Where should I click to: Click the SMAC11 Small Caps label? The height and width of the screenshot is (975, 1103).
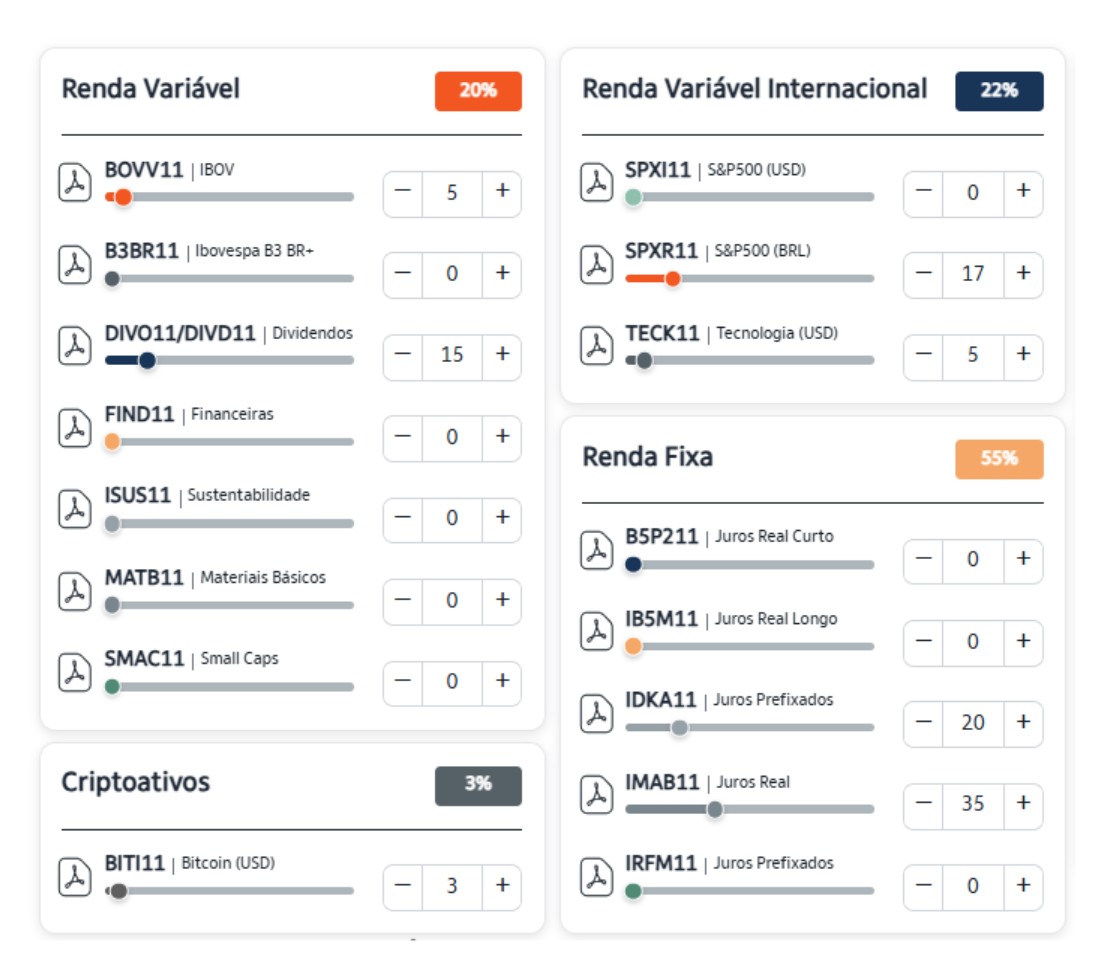(x=191, y=658)
